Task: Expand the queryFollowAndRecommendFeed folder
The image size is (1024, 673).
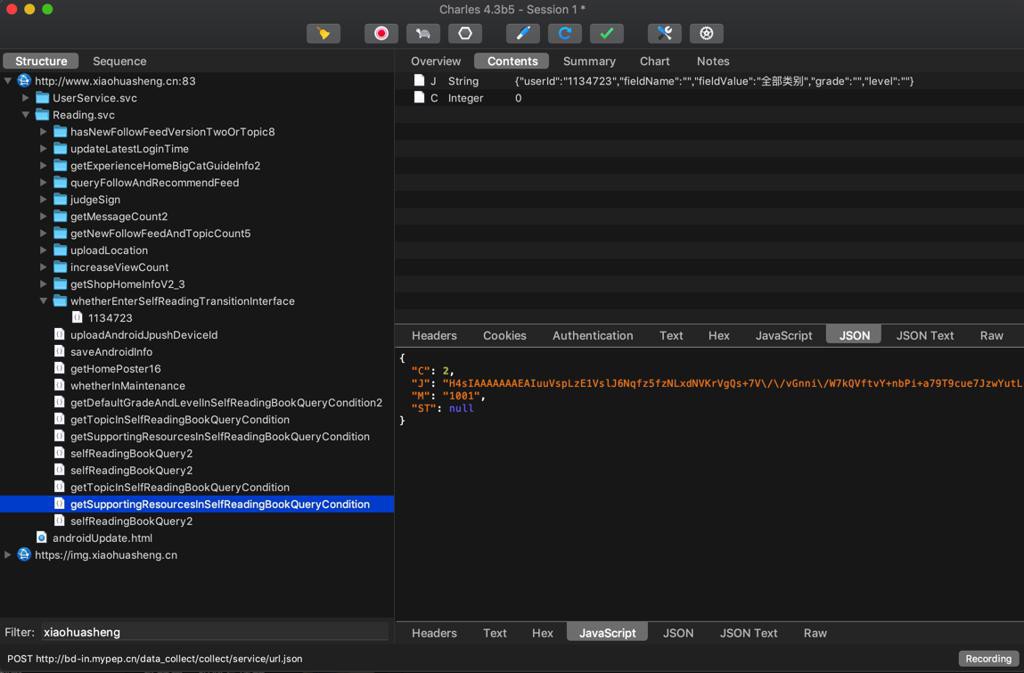Action: click(43, 183)
